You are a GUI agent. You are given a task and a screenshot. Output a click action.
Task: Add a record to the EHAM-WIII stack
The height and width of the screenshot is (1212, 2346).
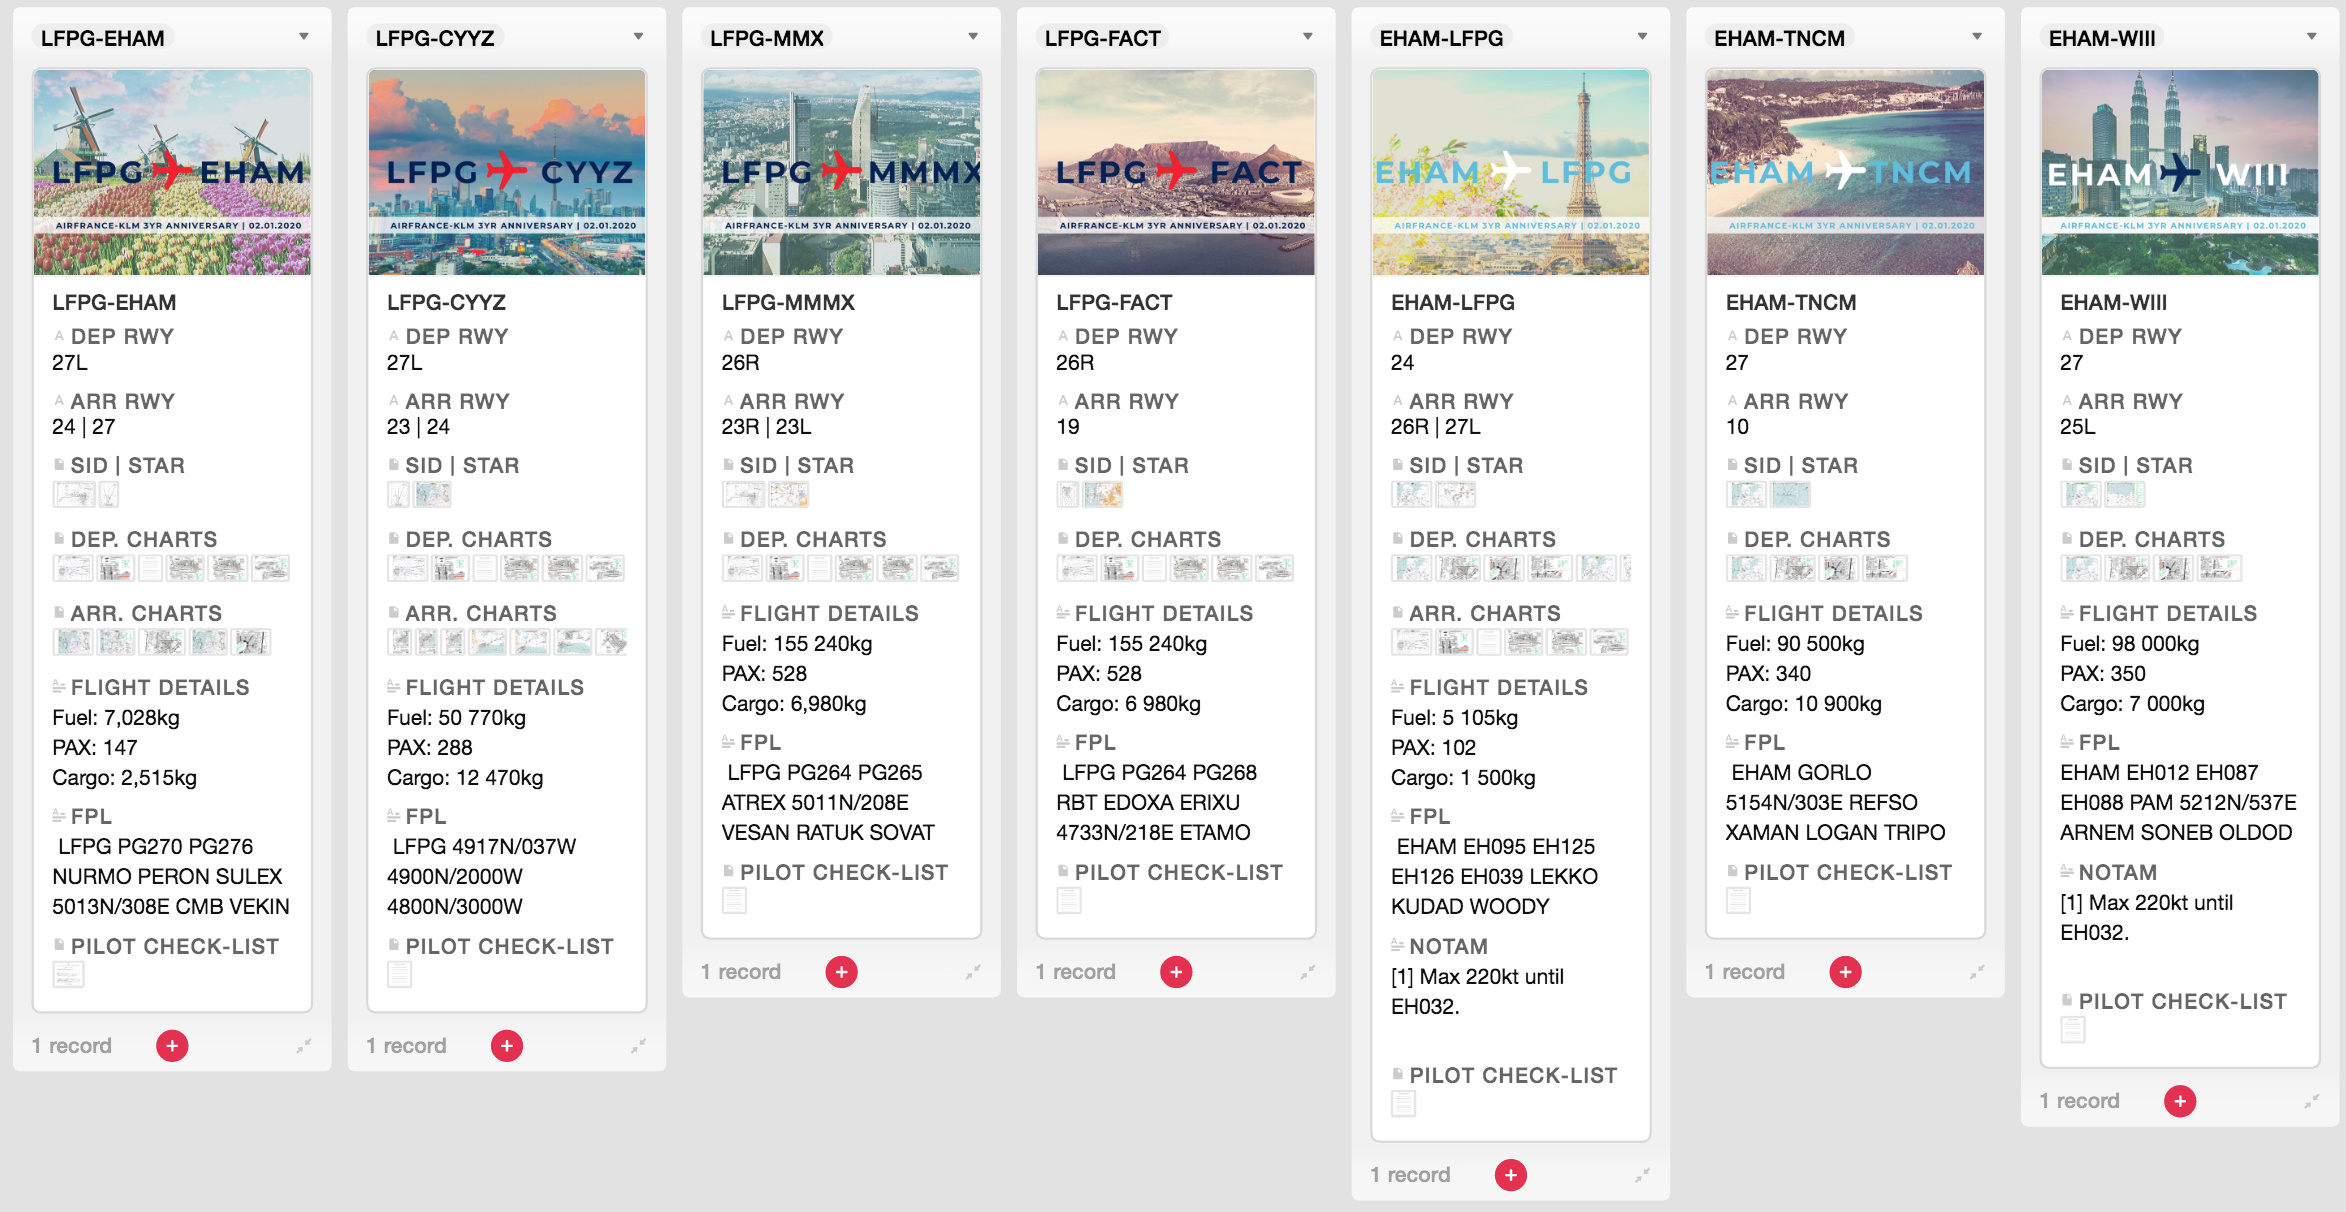(x=2180, y=1101)
